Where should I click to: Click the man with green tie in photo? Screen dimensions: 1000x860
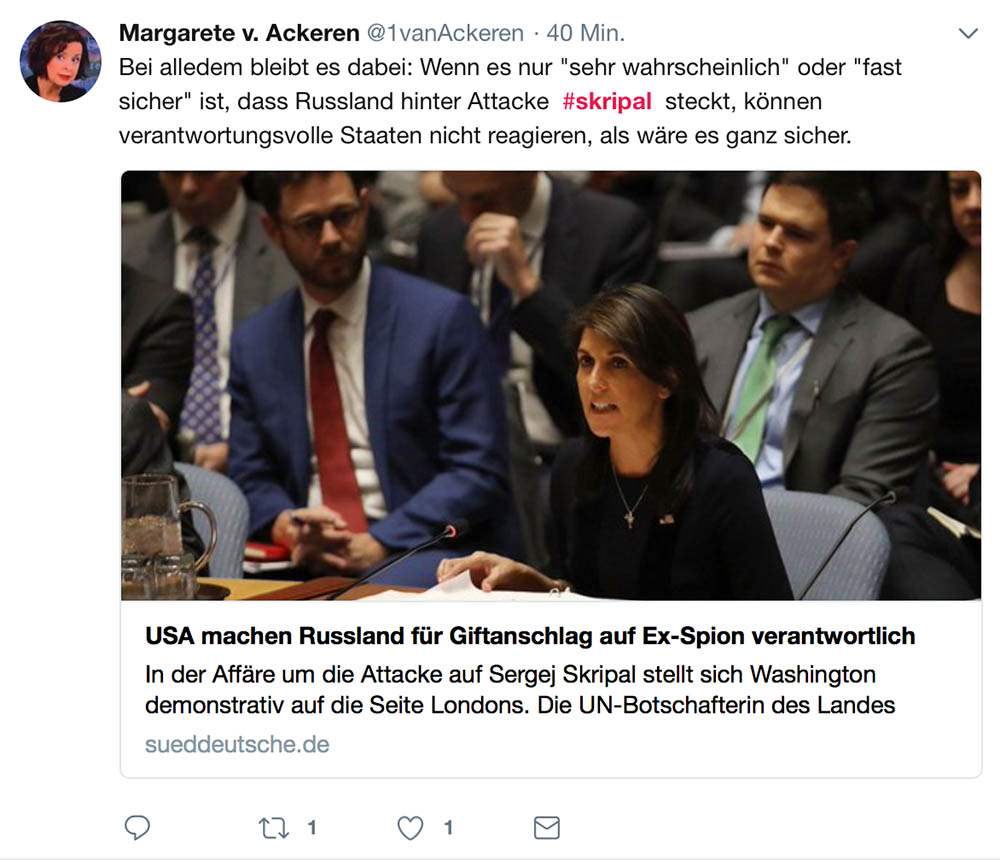click(810, 357)
